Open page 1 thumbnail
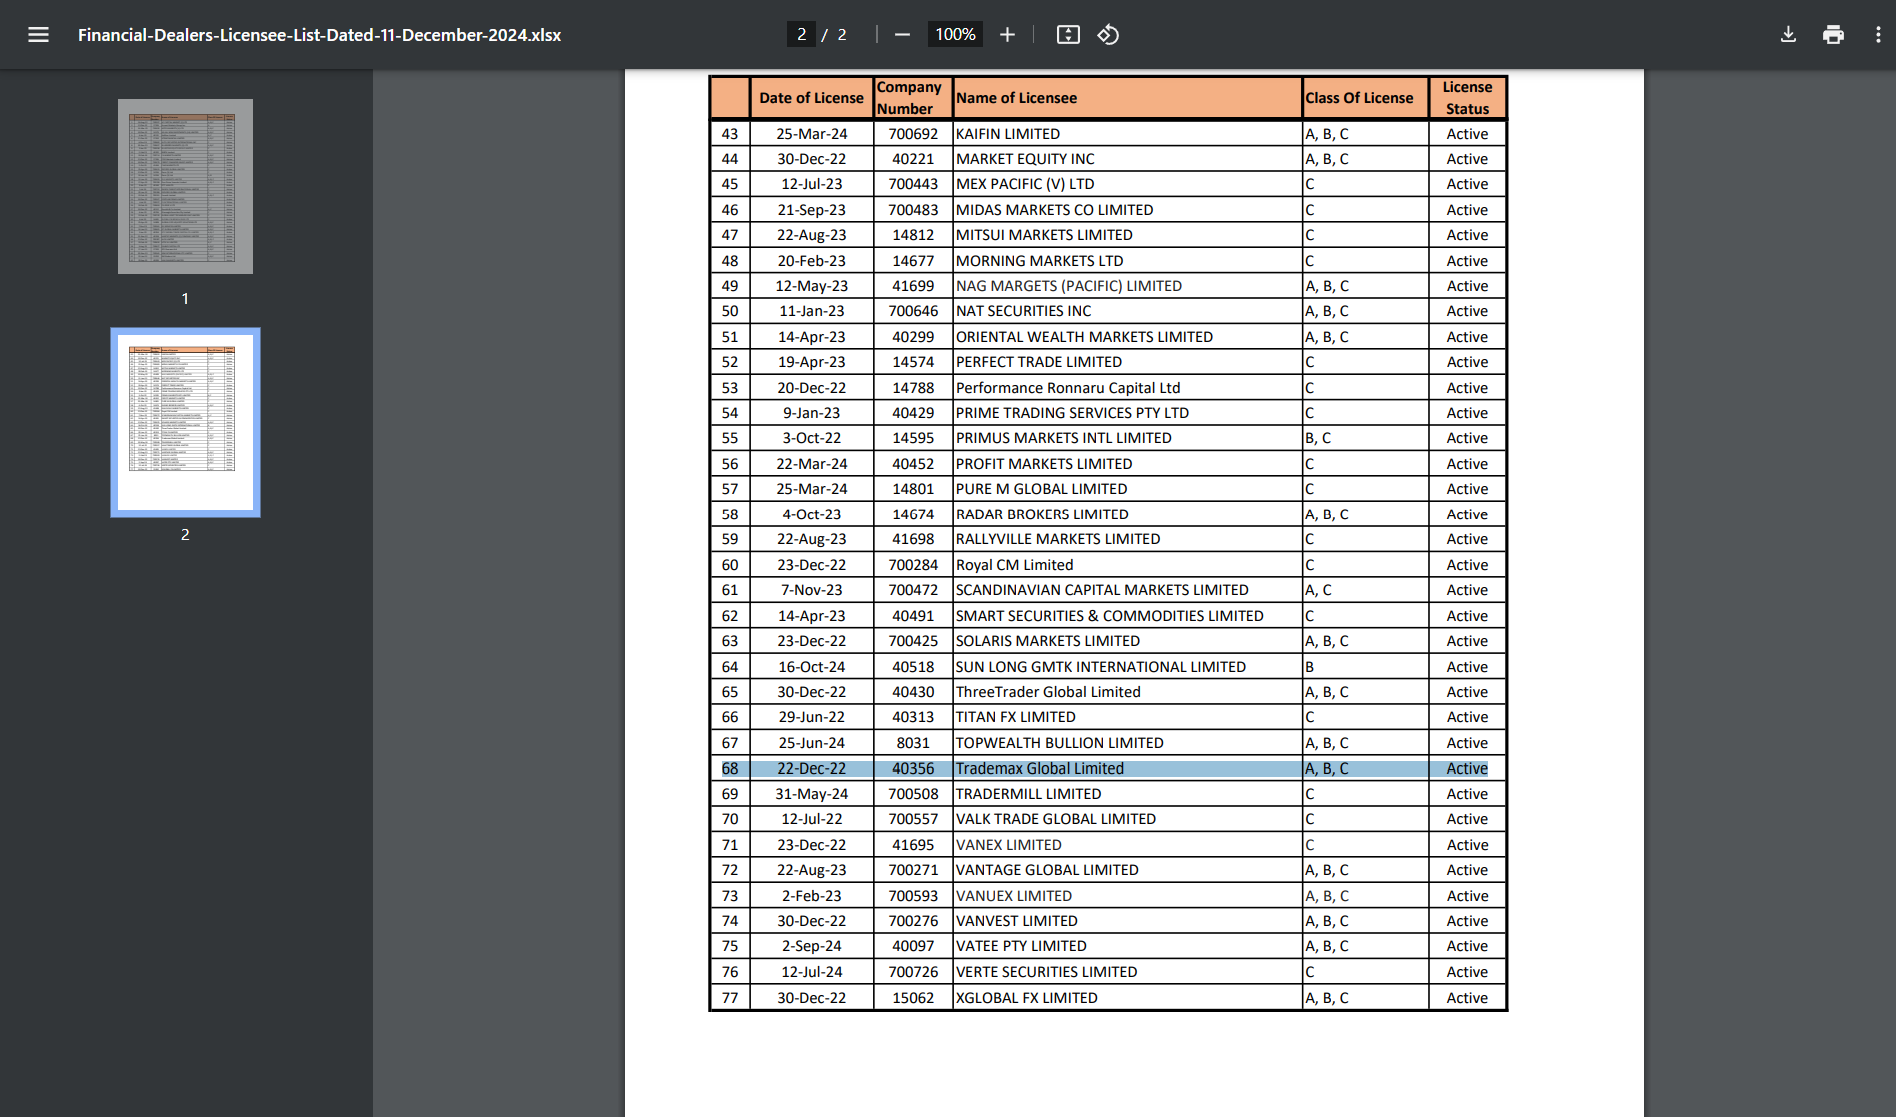Image resolution: width=1896 pixels, height=1117 pixels. tap(185, 186)
